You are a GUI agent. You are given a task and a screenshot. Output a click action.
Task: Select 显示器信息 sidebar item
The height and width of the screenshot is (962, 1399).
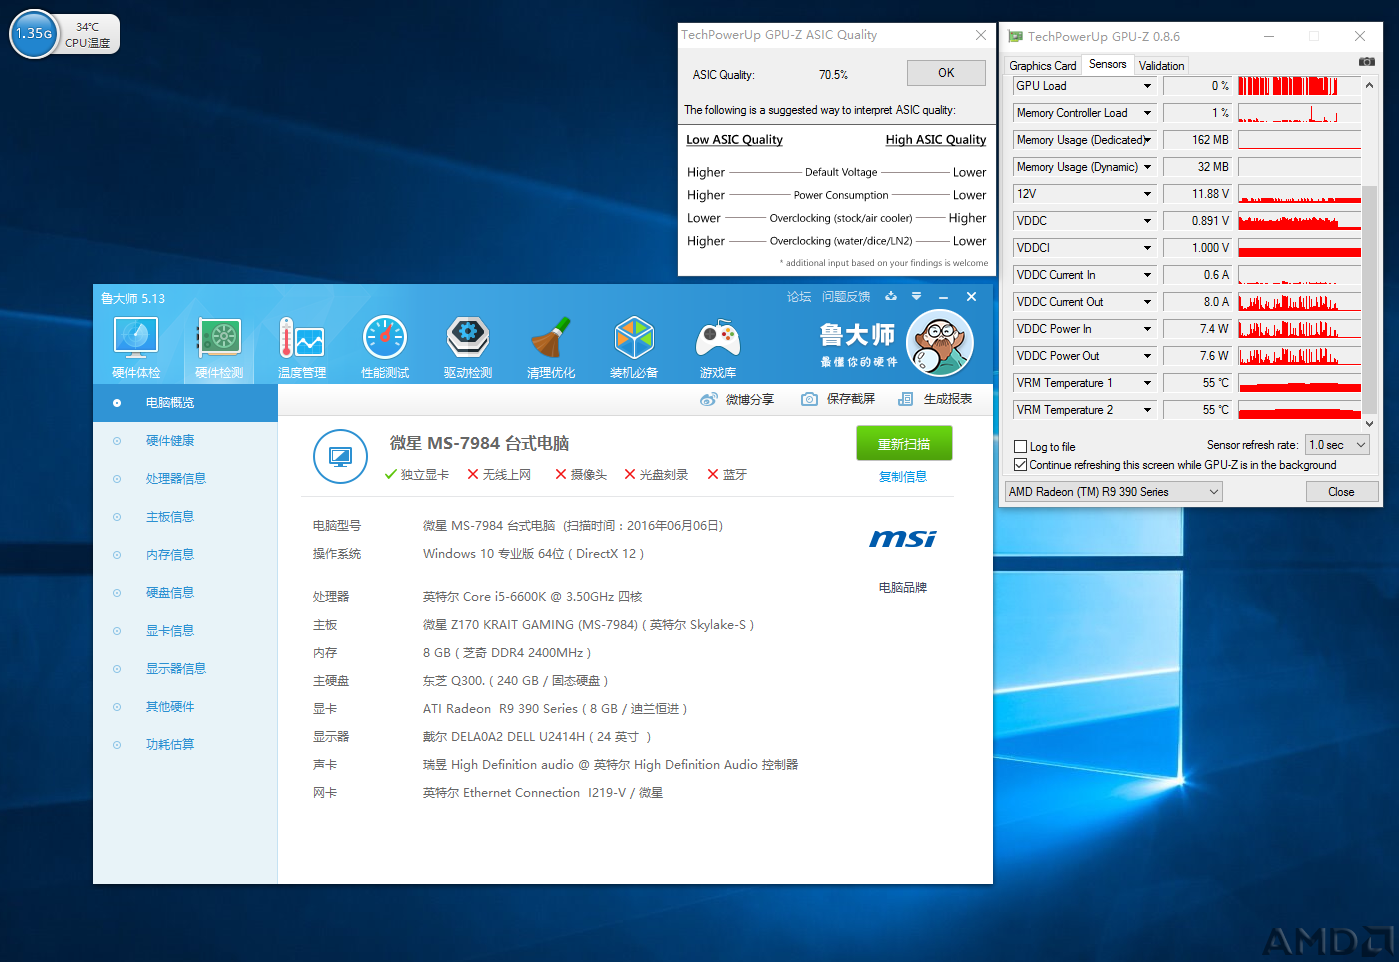185,669
